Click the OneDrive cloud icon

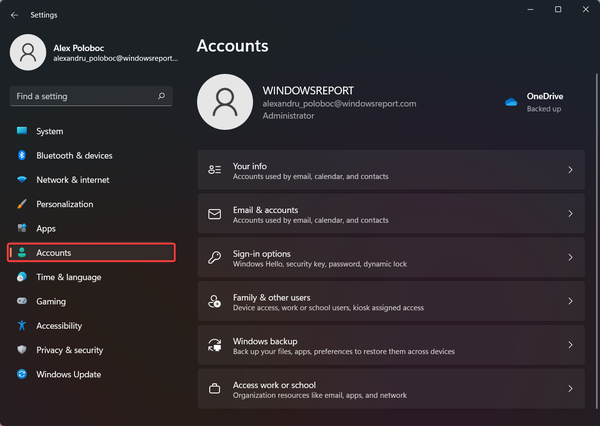click(511, 102)
